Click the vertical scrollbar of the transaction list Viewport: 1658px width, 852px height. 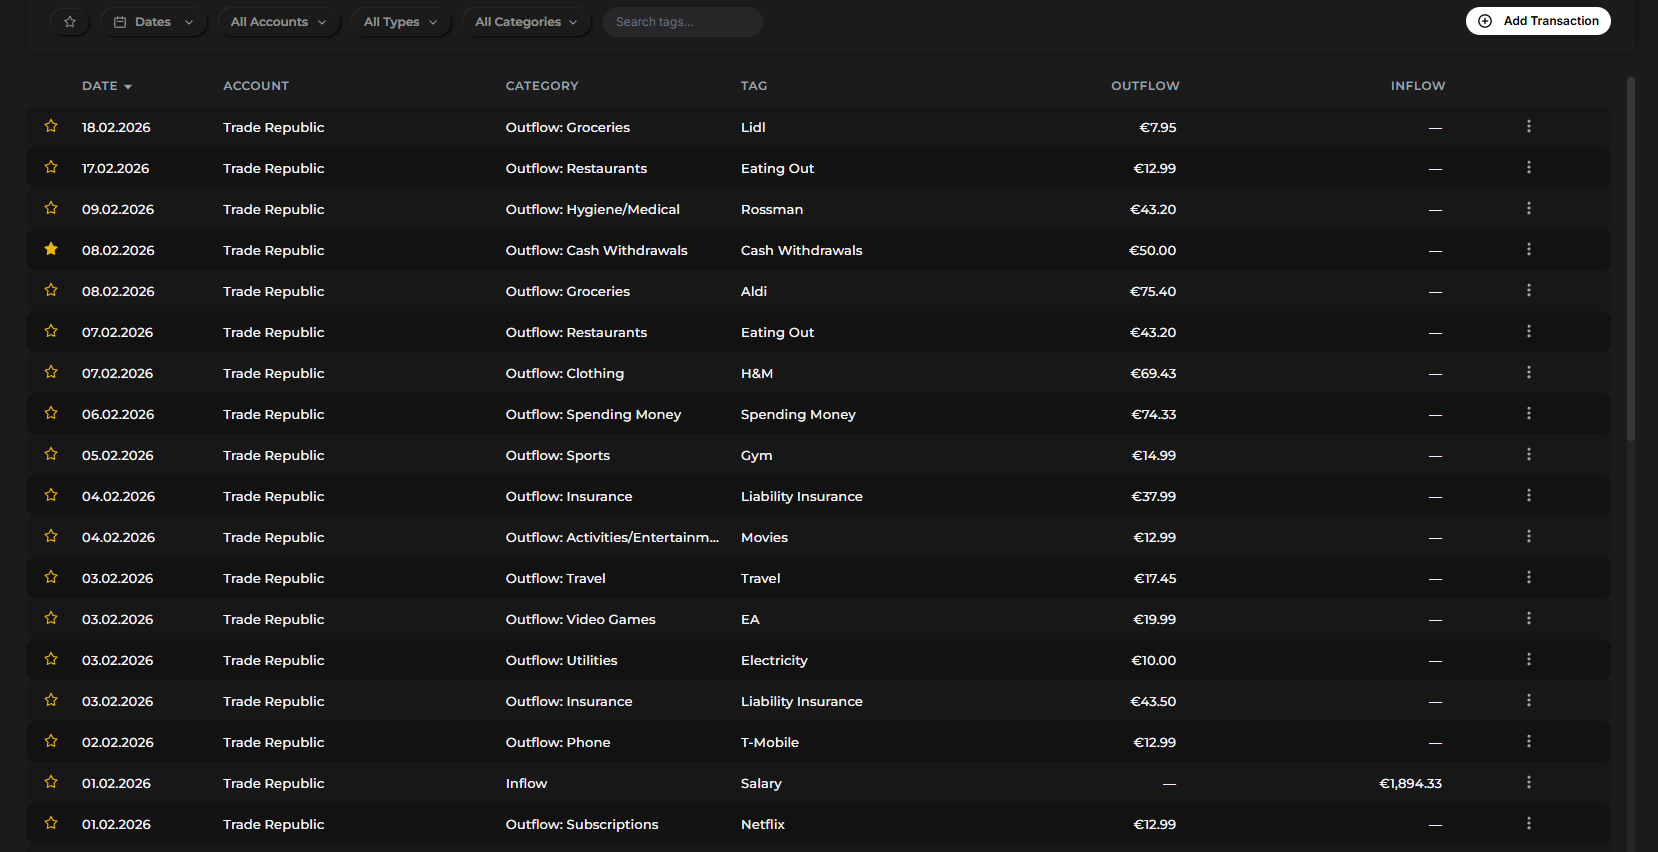(1631, 260)
